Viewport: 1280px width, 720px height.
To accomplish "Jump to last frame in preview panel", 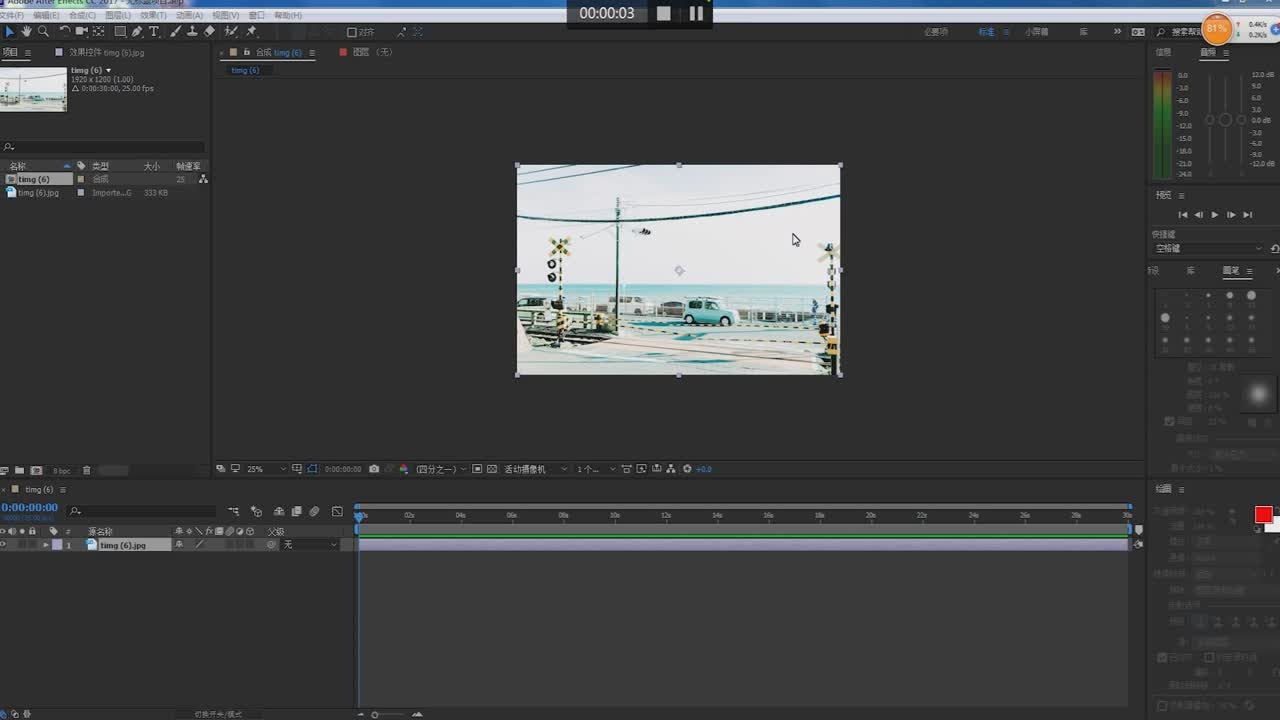I will click(1248, 215).
